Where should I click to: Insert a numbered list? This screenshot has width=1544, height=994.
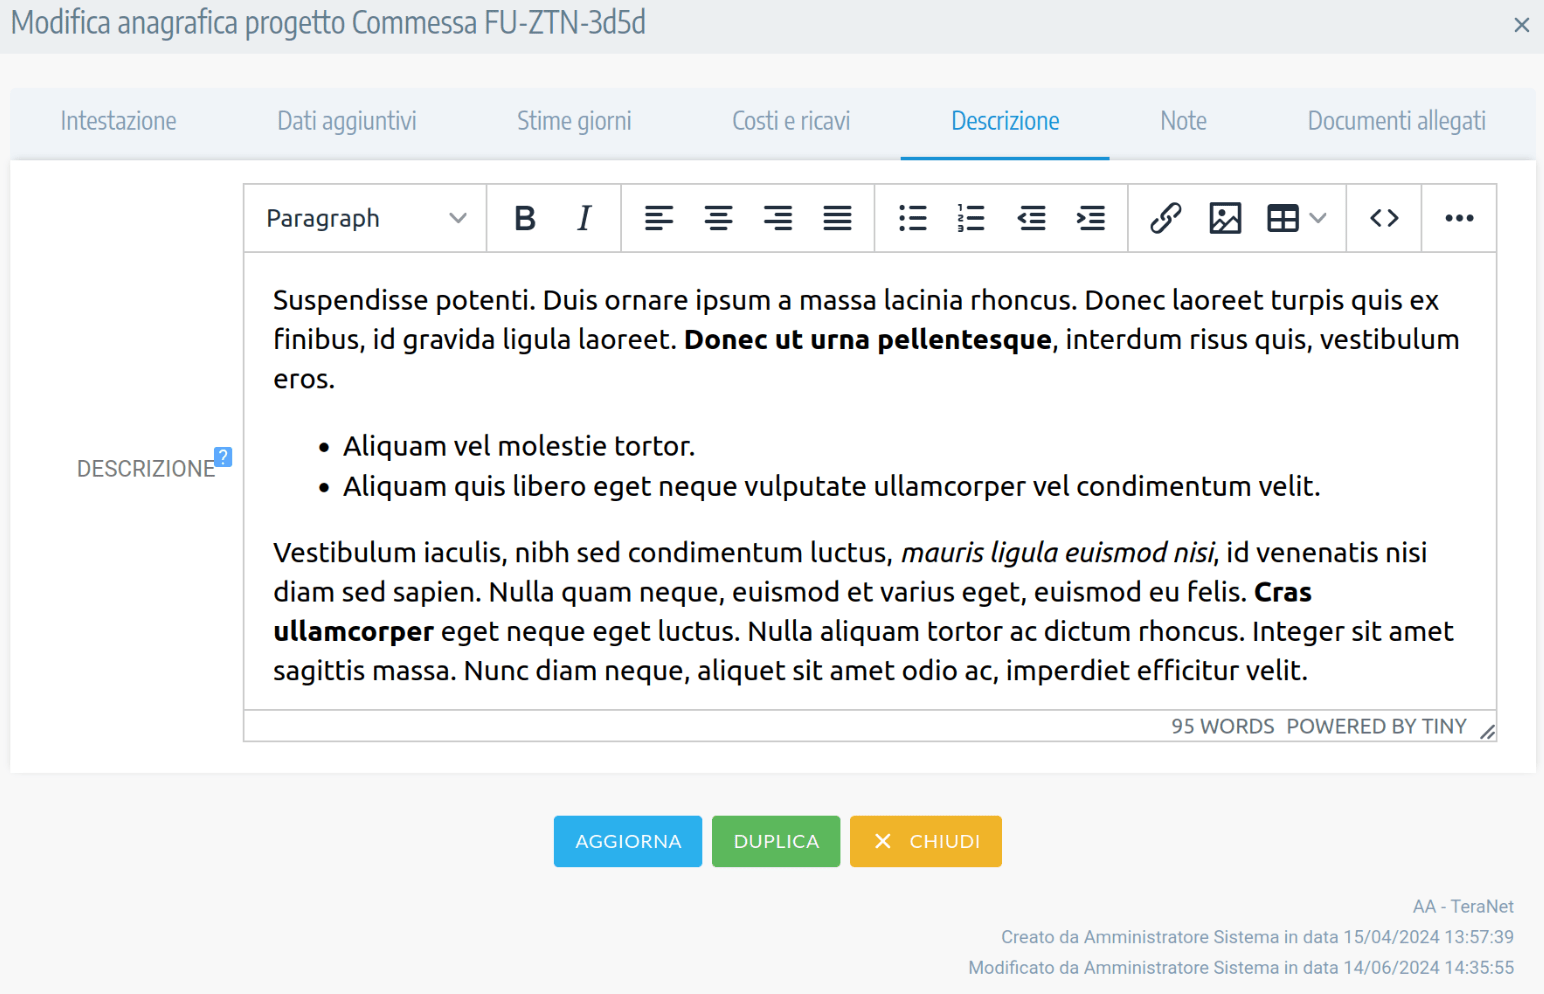(x=971, y=218)
